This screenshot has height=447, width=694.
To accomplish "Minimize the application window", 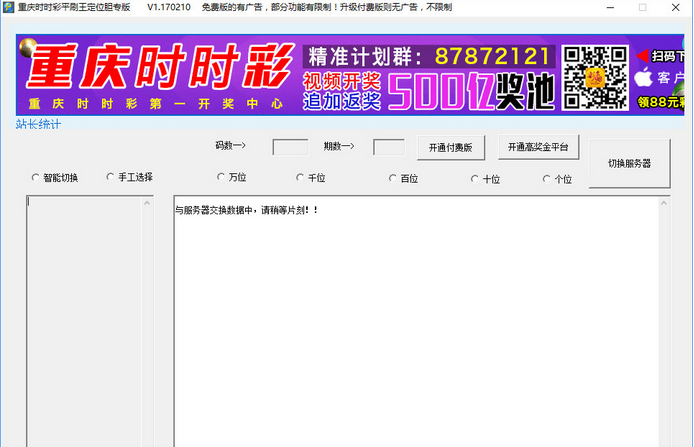I will pyautogui.click(x=610, y=8).
